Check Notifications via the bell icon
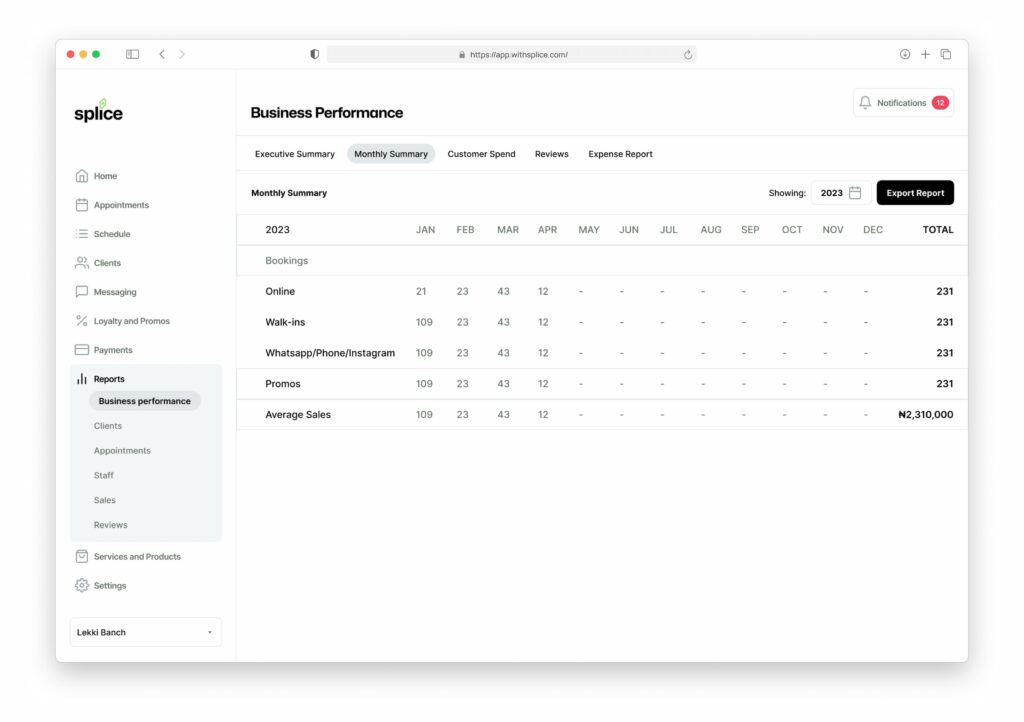The width and height of the screenshot is (1024, 722). tap(864, 101)
